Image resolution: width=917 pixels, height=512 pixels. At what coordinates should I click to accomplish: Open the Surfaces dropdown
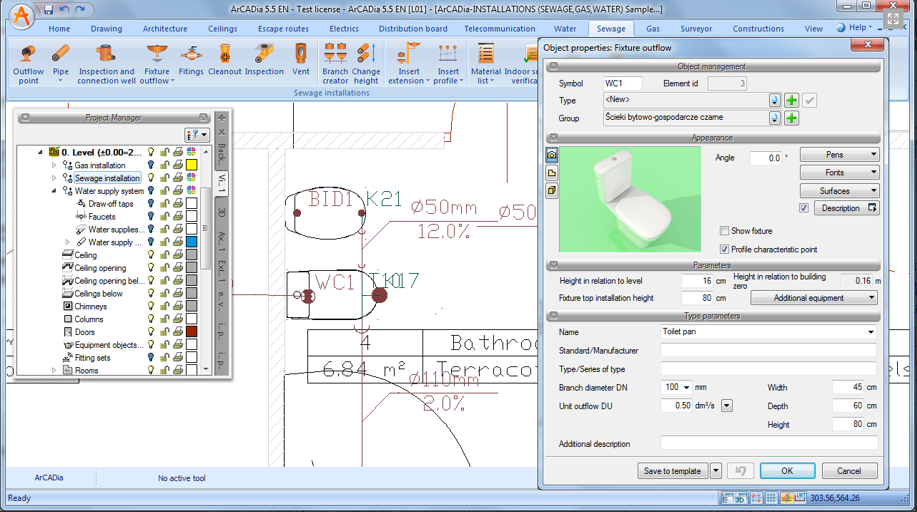tap(839, 191)
